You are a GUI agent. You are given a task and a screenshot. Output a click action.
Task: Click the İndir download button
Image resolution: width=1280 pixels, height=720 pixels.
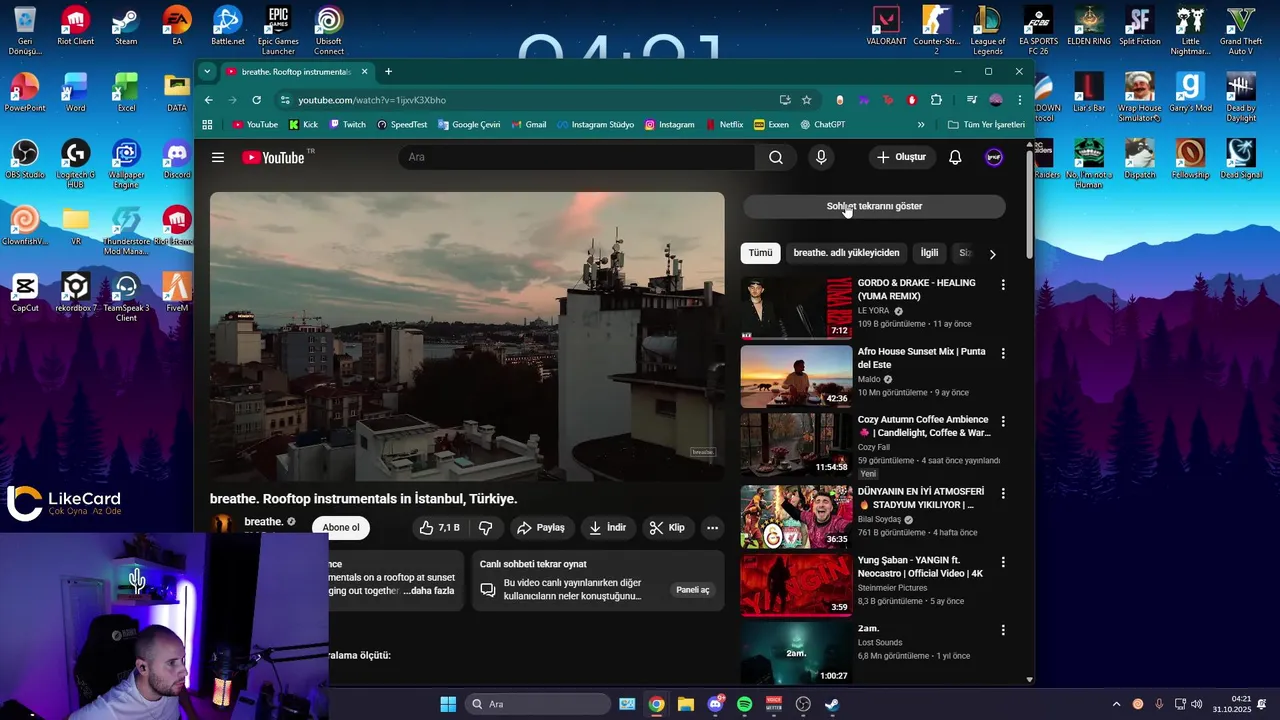(607, 527)
